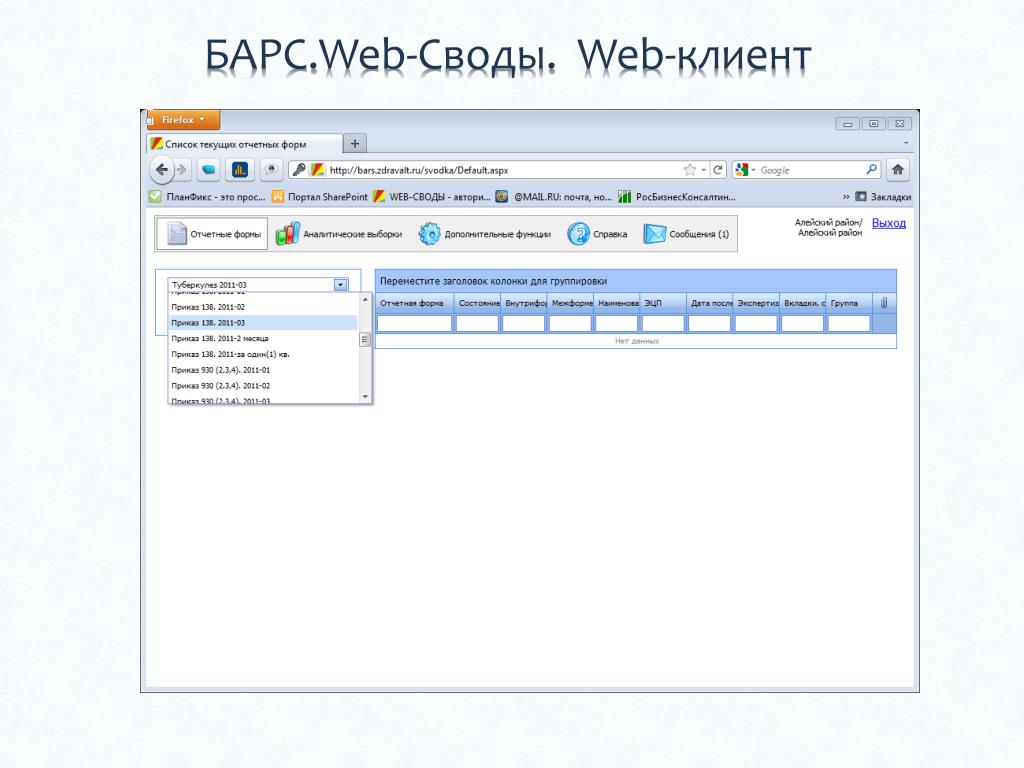This screenshot has height=768, width=1024.
Task: Bookmark the page with the star icon
Action: 690,170
